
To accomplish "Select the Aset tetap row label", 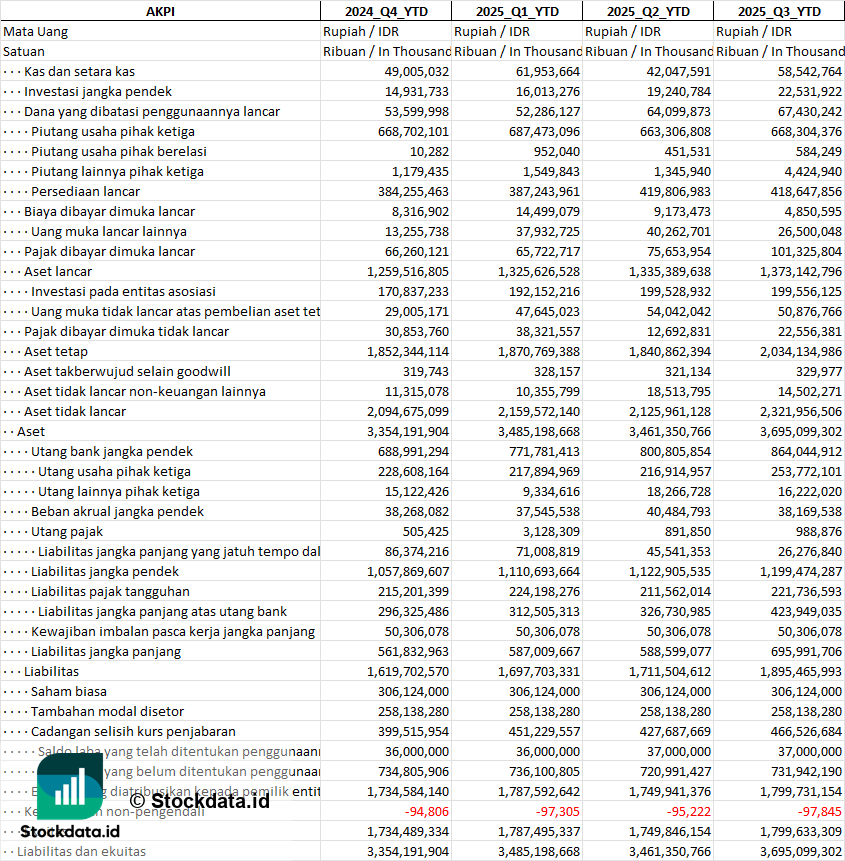I will (x=55, y=351).
